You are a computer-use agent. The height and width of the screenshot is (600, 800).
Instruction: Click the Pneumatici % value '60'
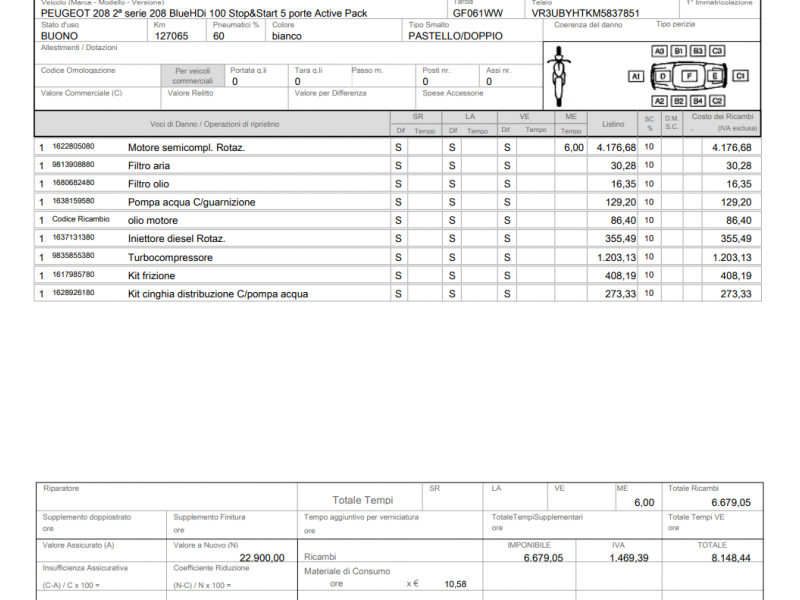point(219,36)
